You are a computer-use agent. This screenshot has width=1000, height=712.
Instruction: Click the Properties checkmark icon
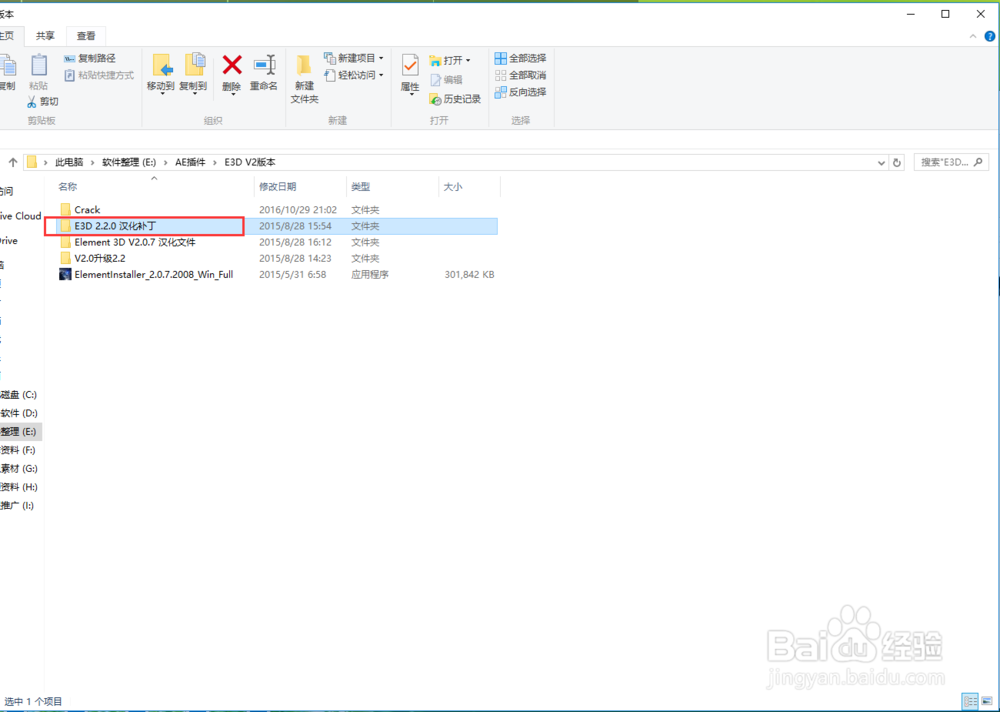click(410, 66)
